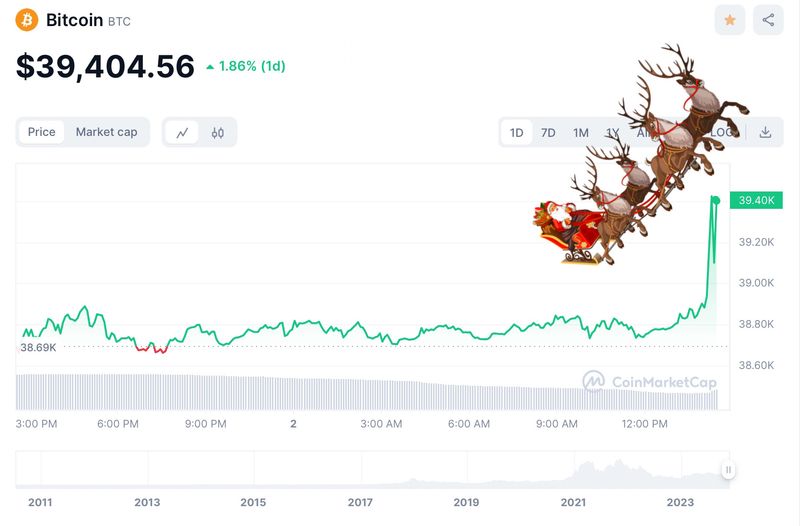
Task: Click the green endpoint dot on chart
Action: (x=716, y=201)
